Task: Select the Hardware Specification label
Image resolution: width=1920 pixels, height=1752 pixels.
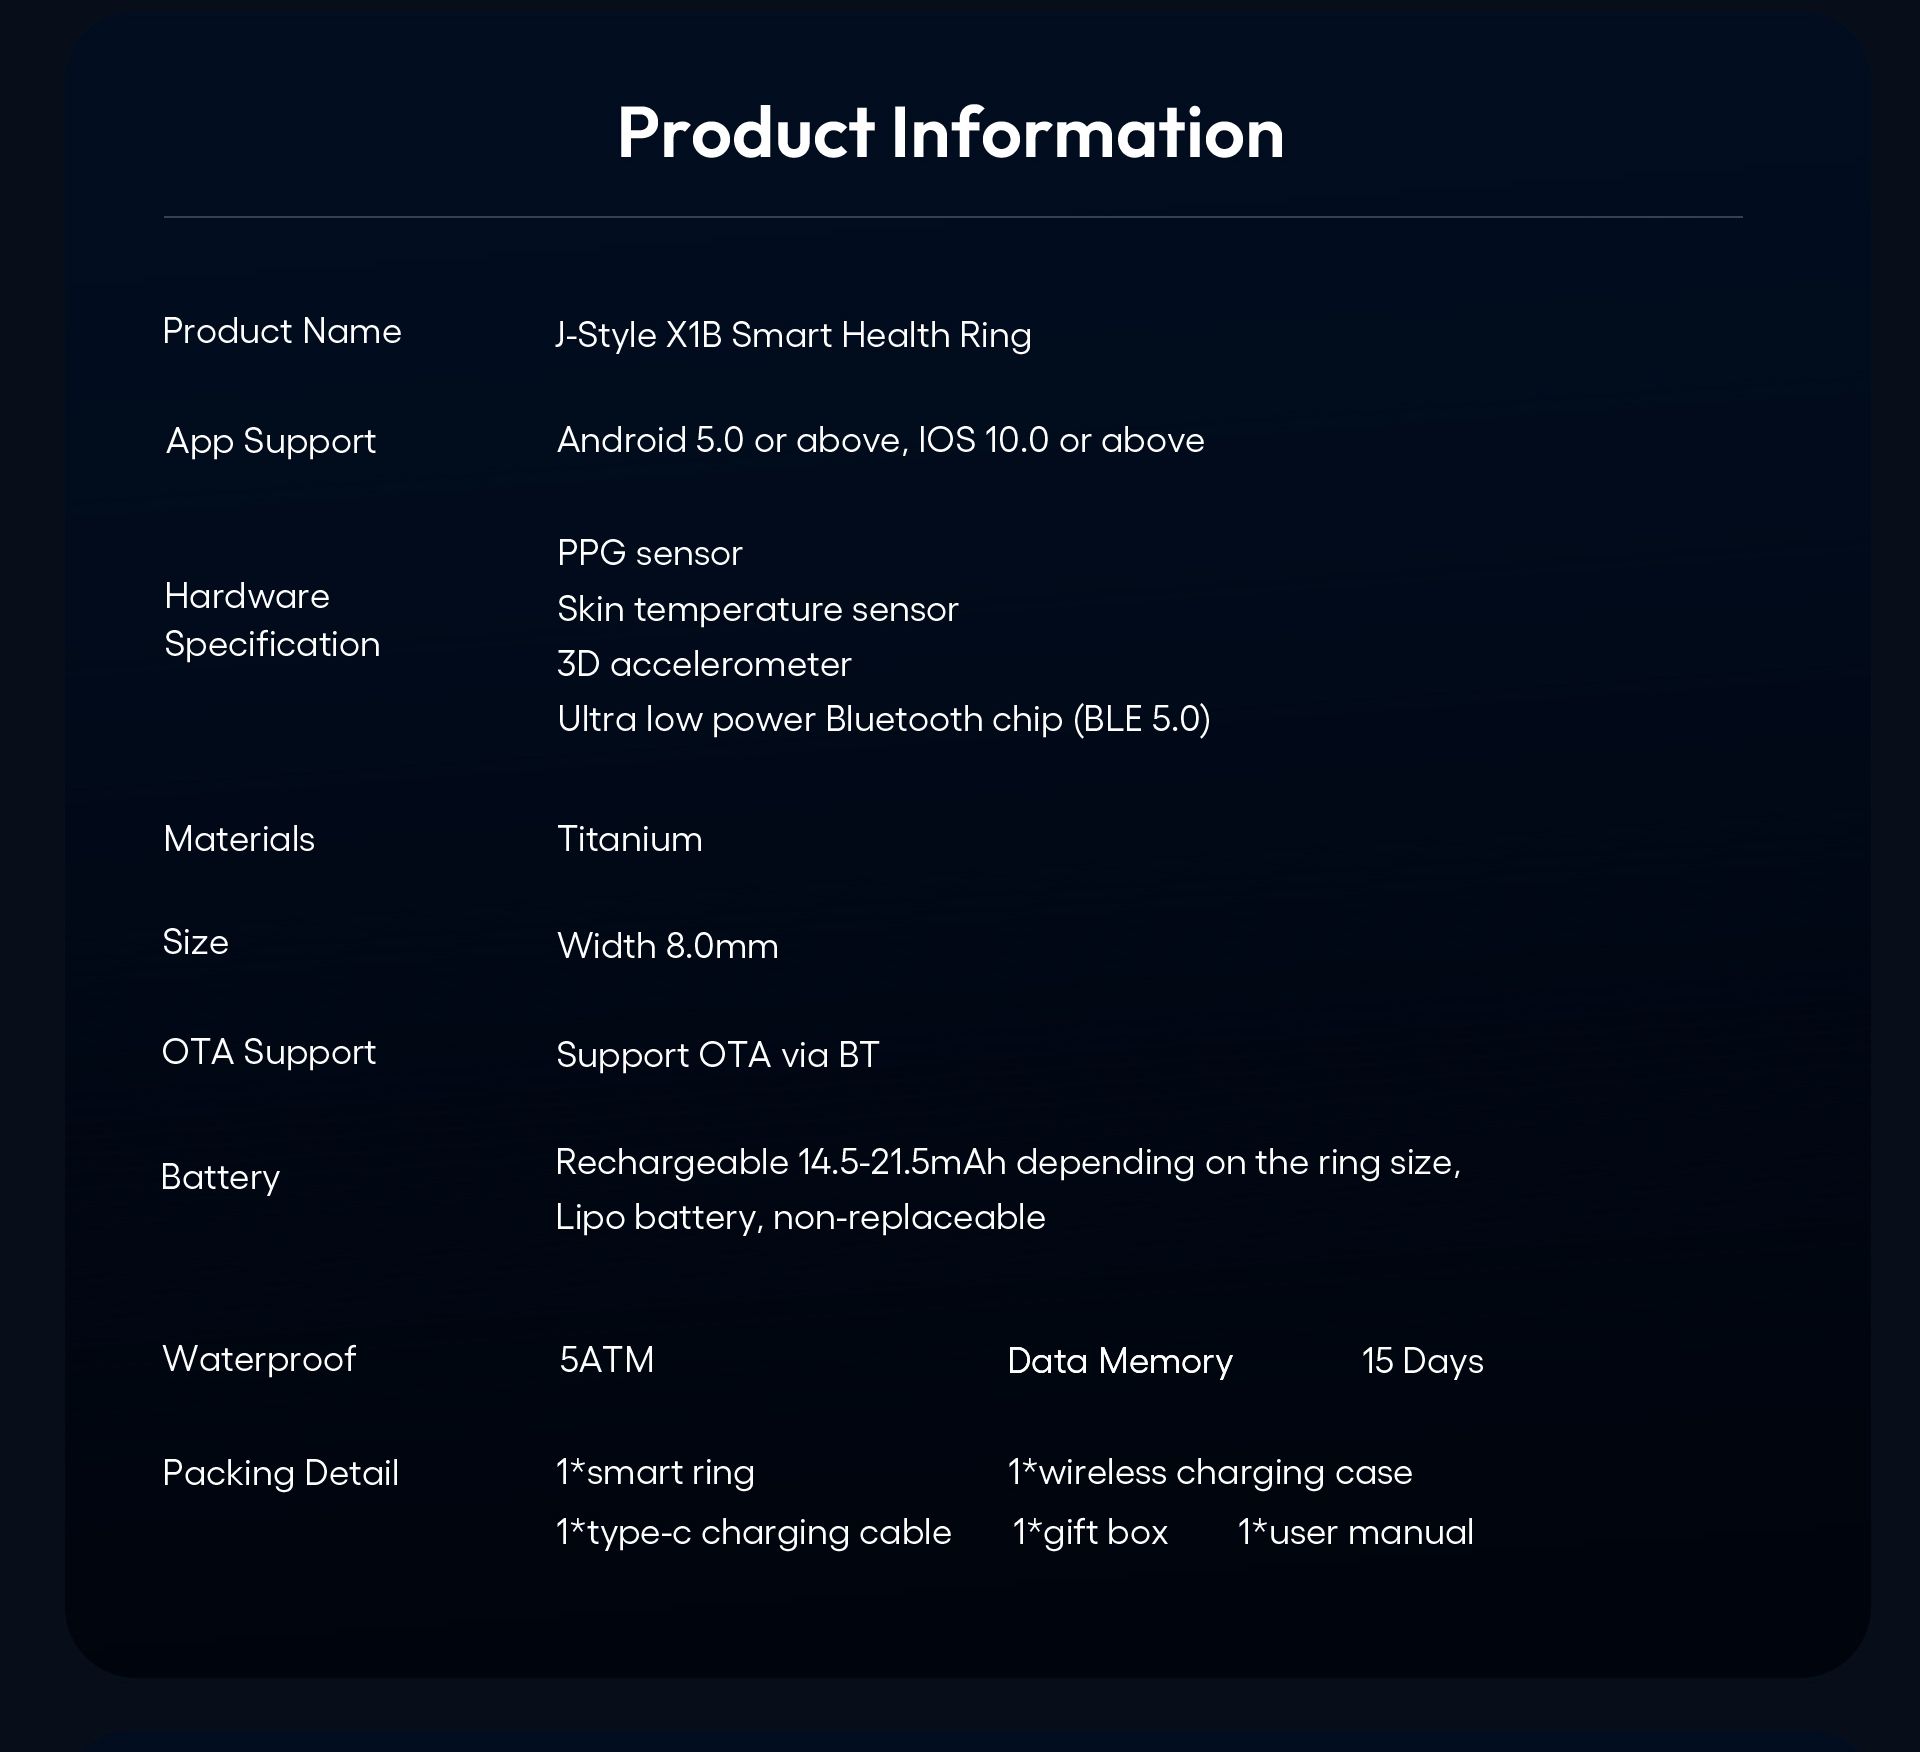Action: click(272, 620)
